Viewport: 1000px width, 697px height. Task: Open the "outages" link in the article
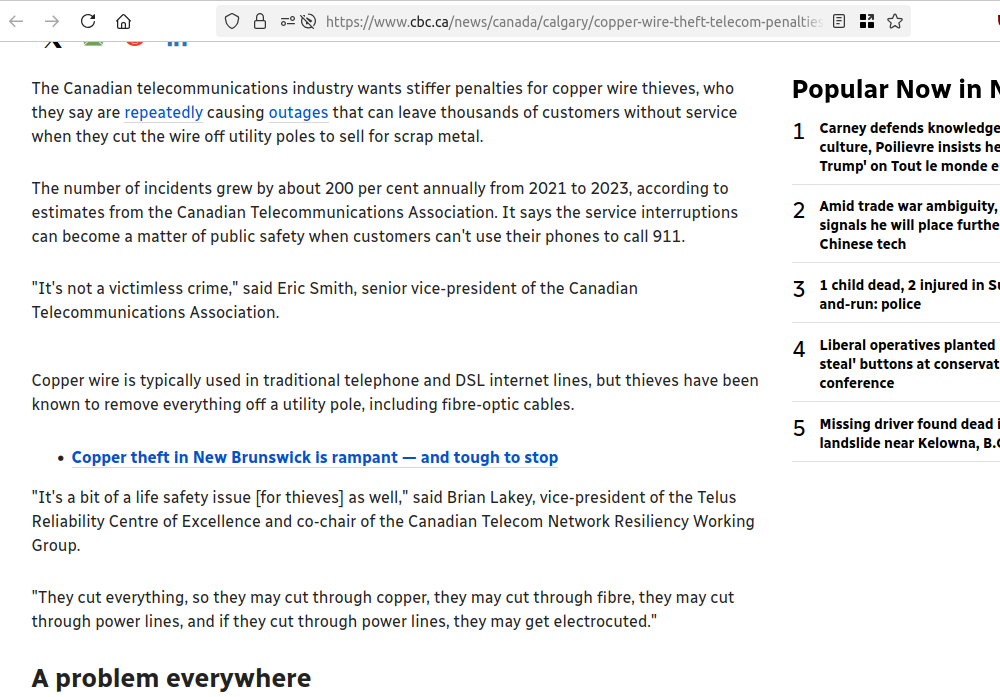pos(298,112)
